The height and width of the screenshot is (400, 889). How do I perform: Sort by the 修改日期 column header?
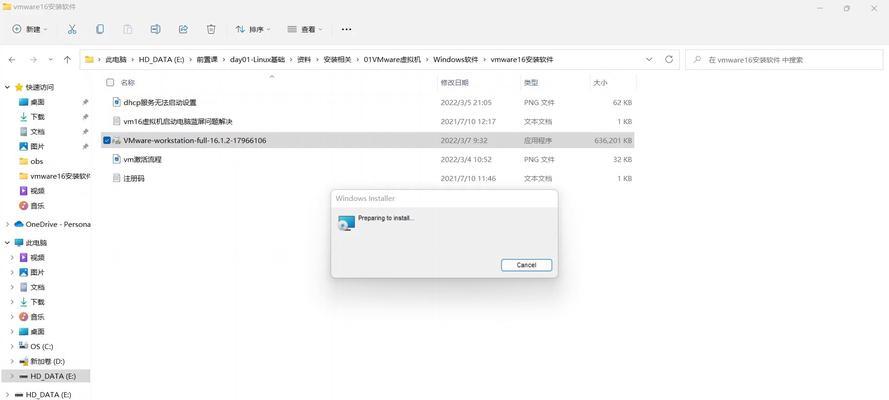pos(455,83)
